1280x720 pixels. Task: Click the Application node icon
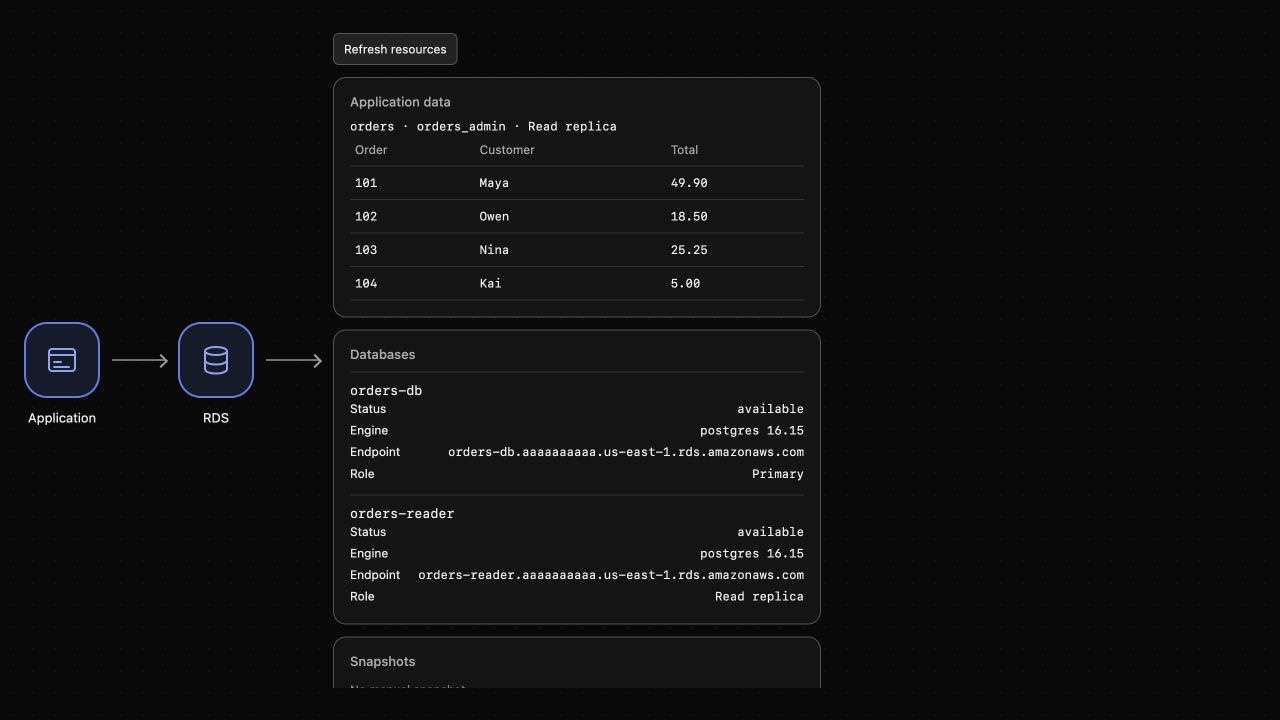(x=62, y=360)
